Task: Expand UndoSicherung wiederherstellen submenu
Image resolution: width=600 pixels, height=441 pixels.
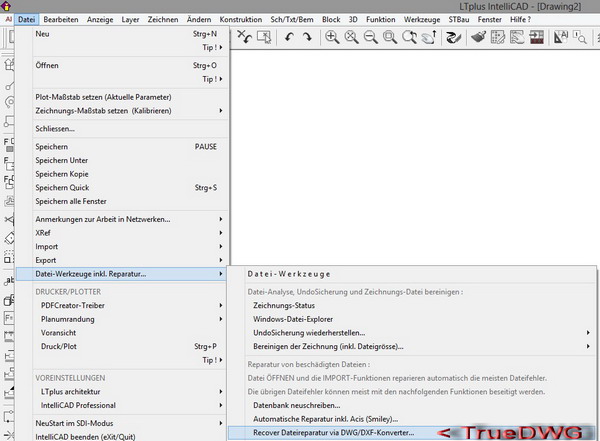Action: (588, 333)
